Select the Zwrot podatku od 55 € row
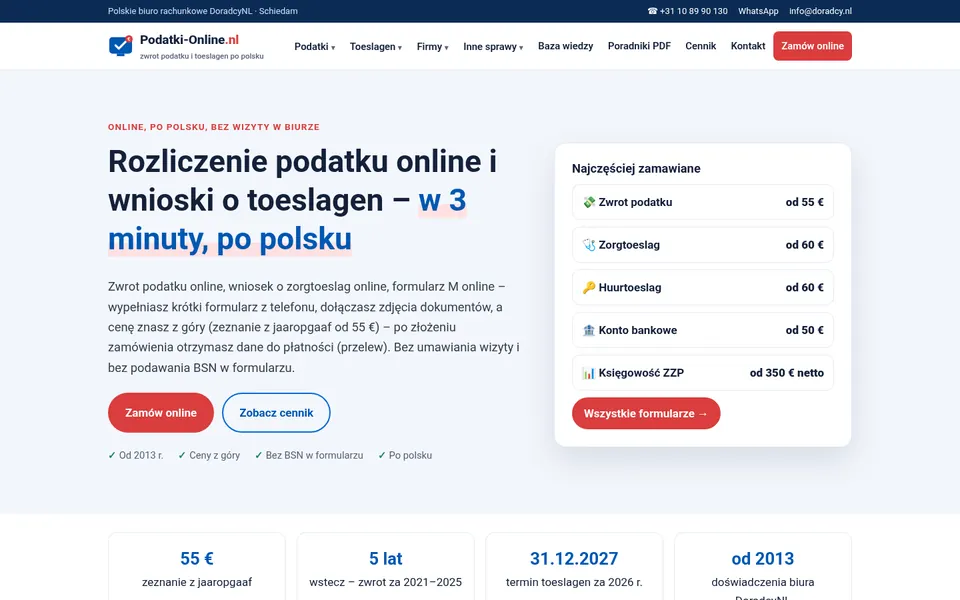Viewport: 960px width, 600px height. pyautogui.click(x=703, y=202)
